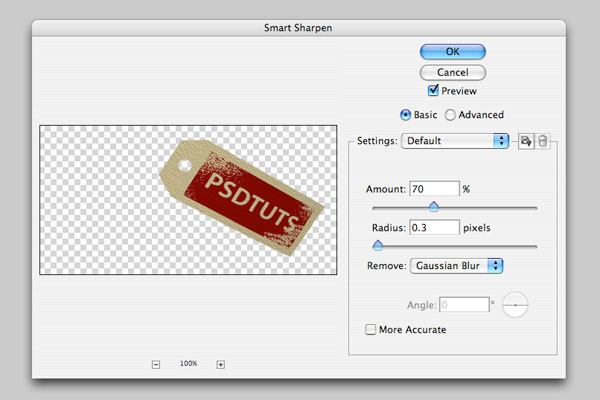The height and width of the screenshot is (400, 600).
Task: Click the Amount slider handle
Action: tap(434, 207)
